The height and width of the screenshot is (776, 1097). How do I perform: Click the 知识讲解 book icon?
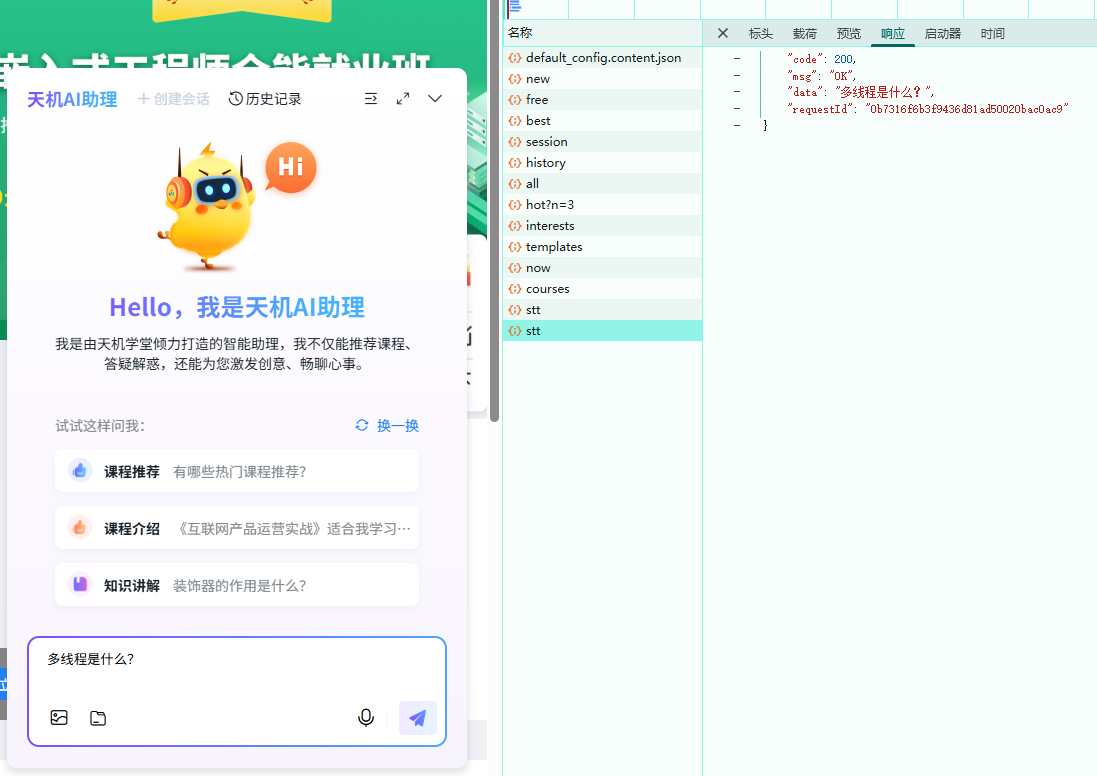(x=80, y=584)
